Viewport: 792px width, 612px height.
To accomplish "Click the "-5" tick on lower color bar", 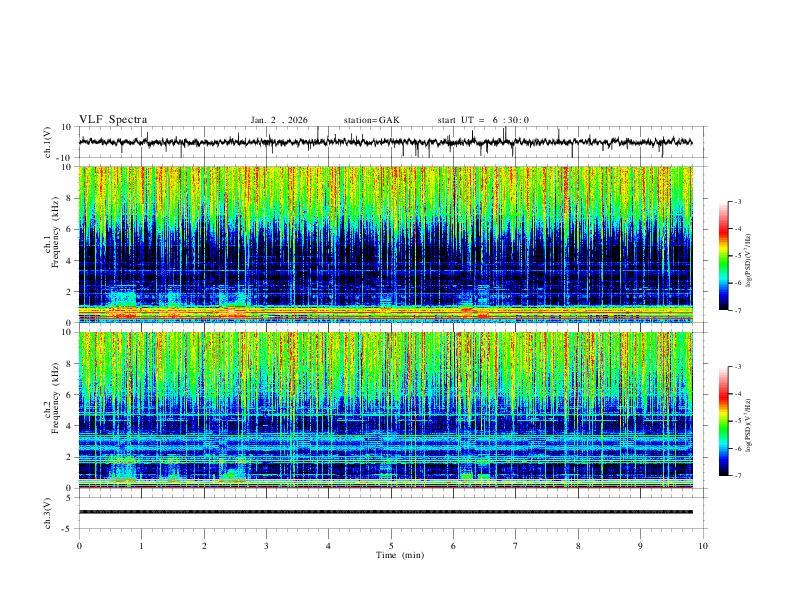I will tap(738, 421).
